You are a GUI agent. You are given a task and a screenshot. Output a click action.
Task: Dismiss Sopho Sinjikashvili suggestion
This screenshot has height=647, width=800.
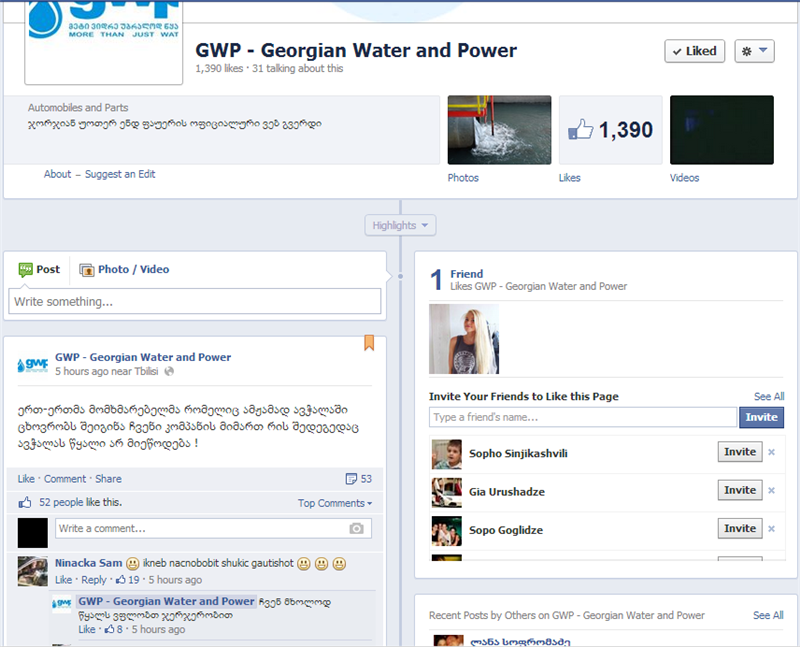(771, 452)
